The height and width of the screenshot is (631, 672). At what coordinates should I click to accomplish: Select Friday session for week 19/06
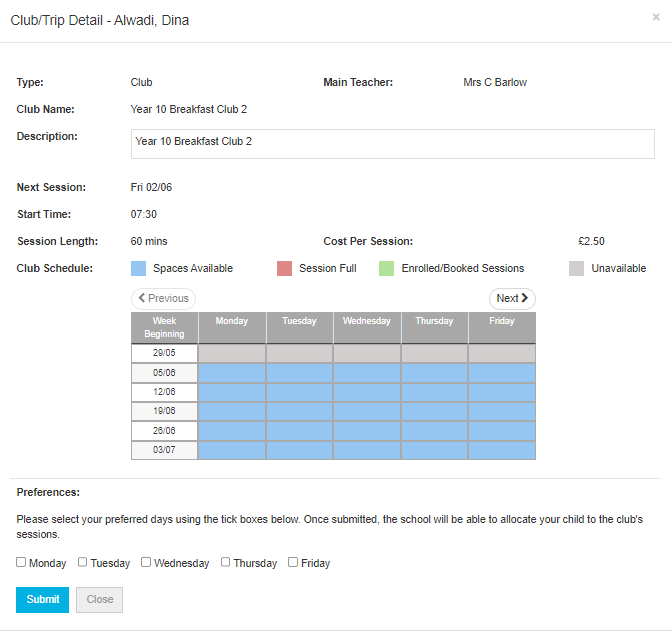click(502, 412)
